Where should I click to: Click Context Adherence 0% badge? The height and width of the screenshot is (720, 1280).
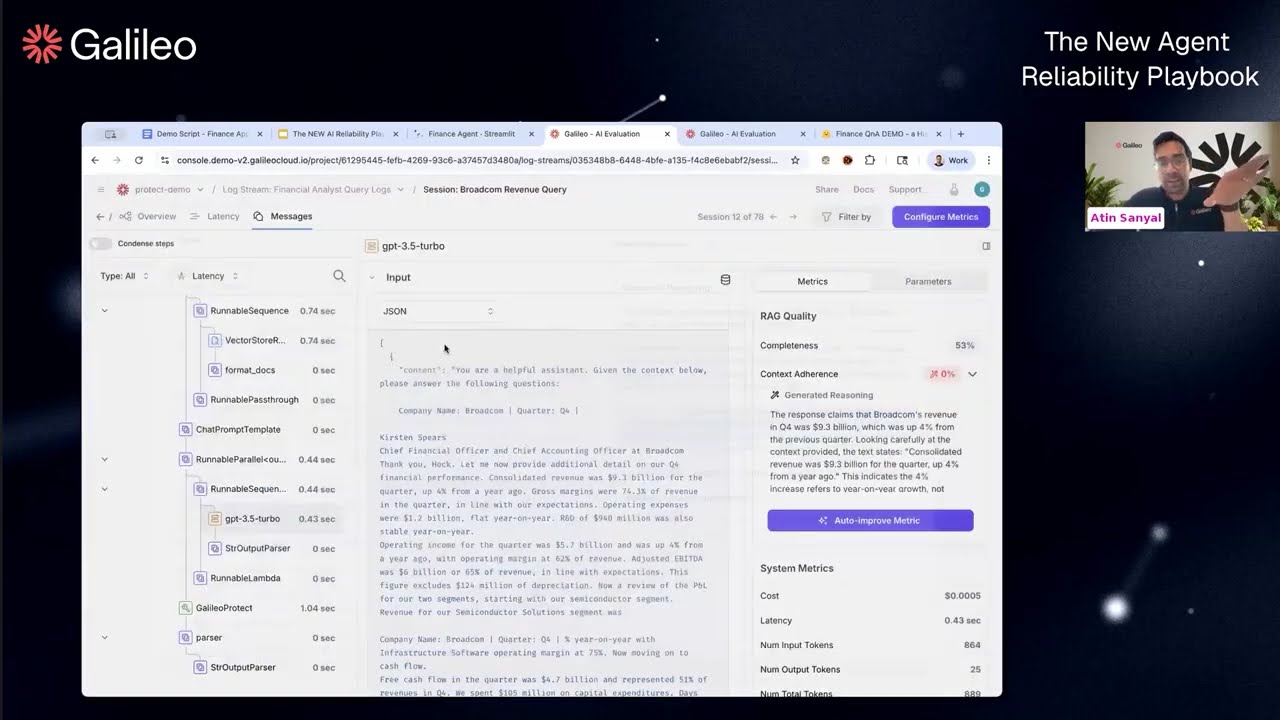coord(942,374)
